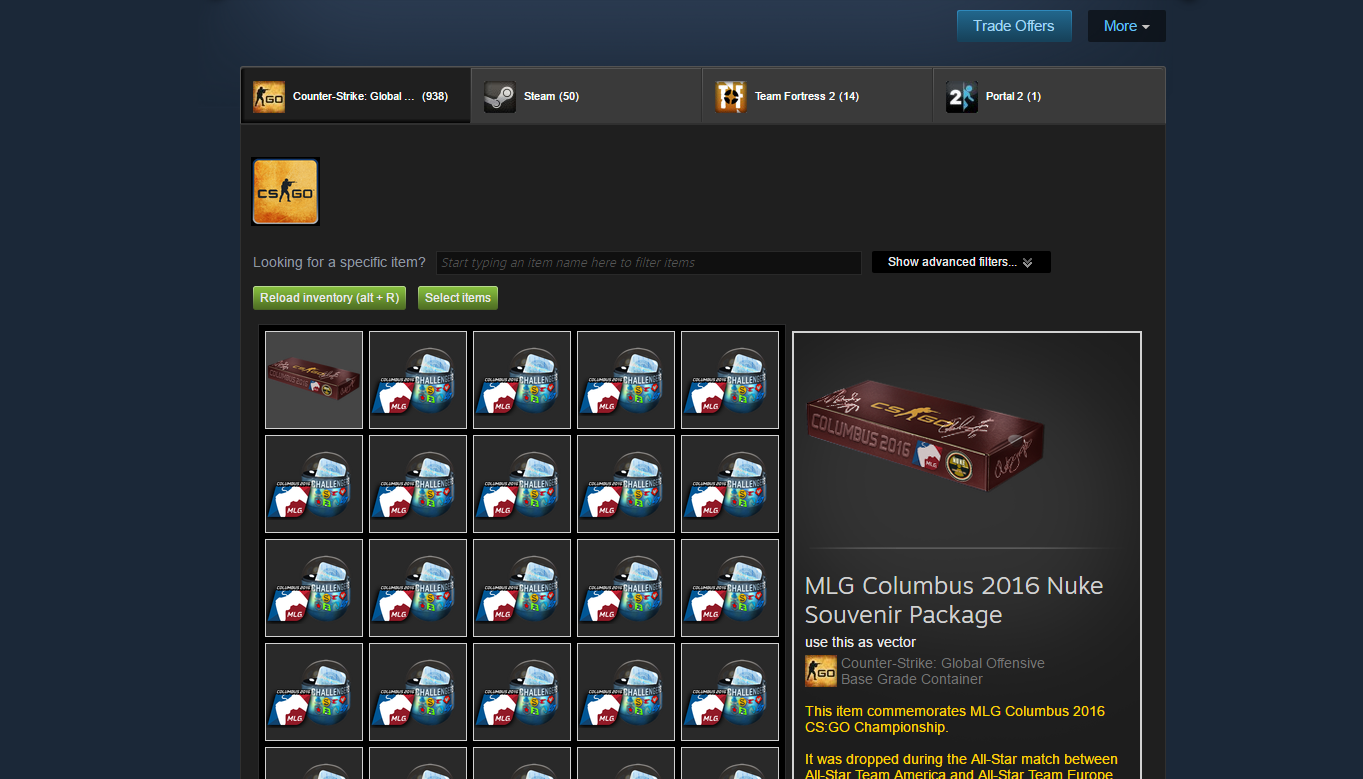The image size is (1363, 779).
Task: Click the 'This item commemorates MLG Columbus 2016' description
Action: click(955, 719)
